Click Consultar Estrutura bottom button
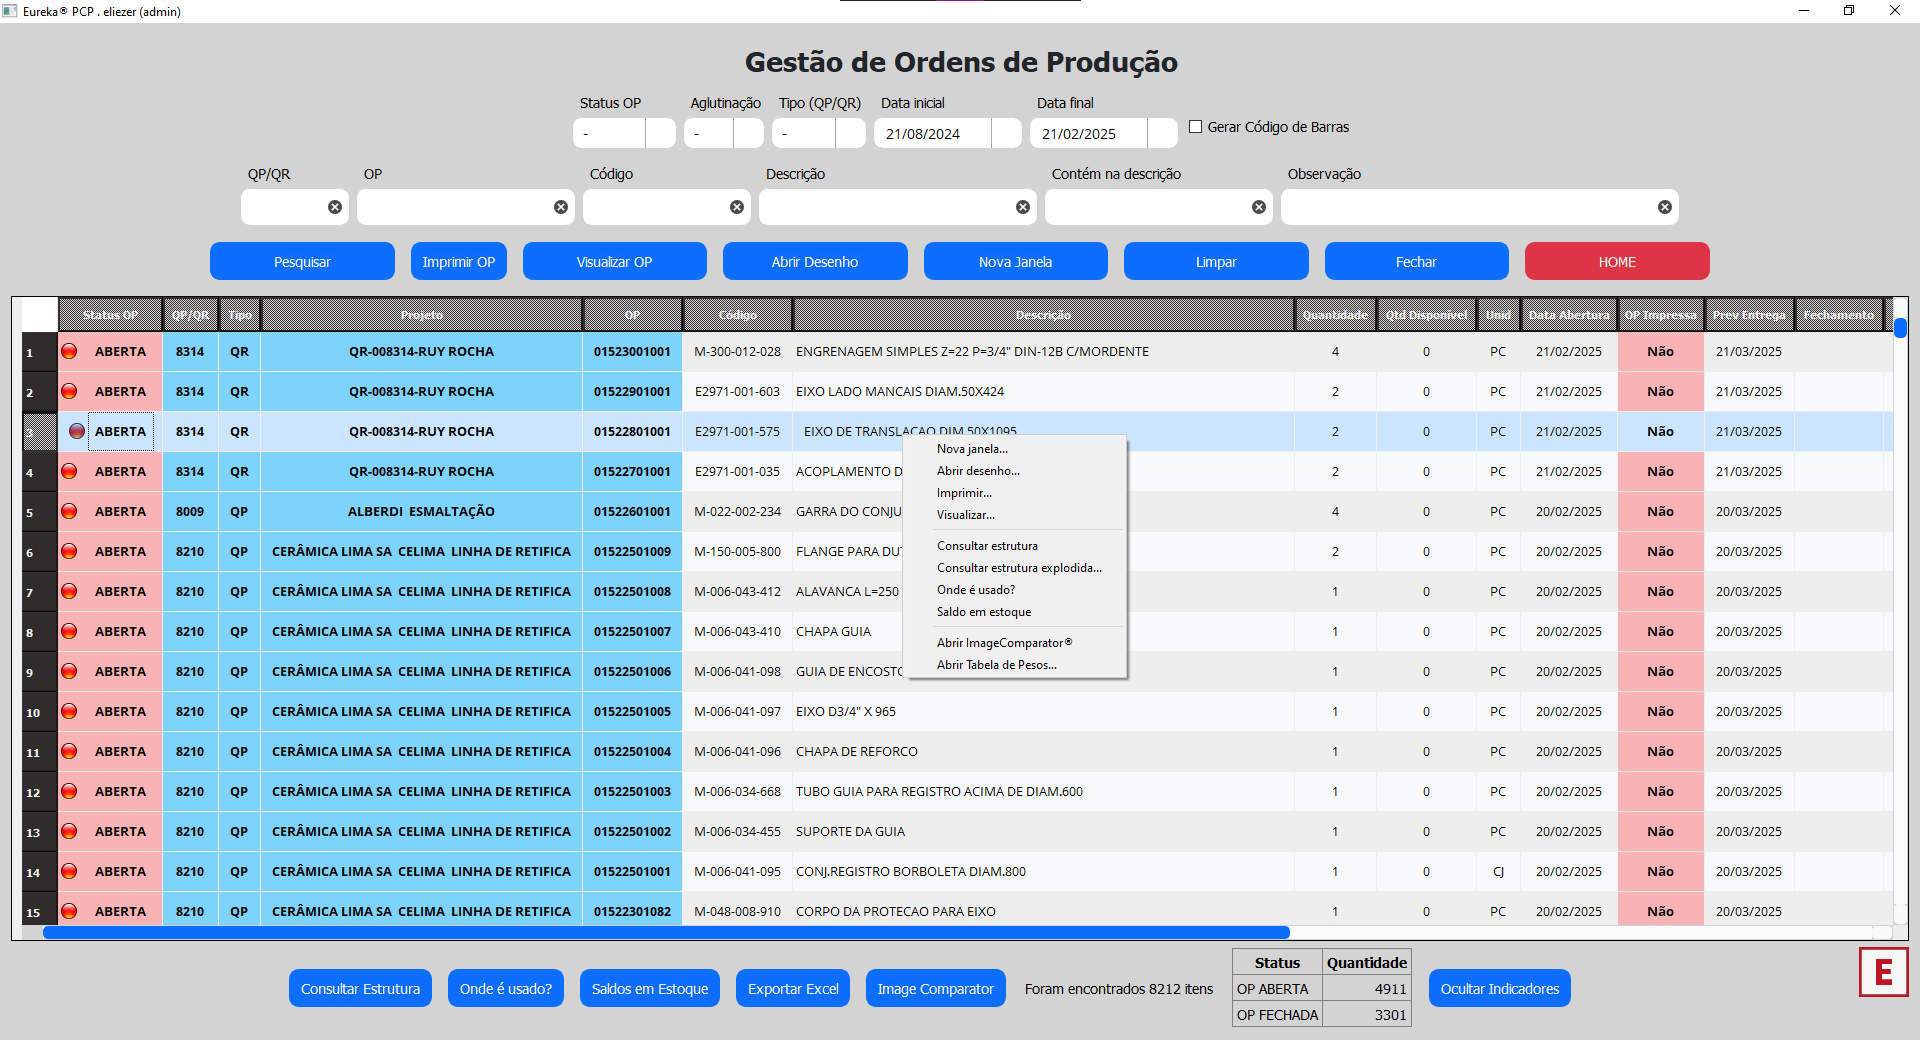Viewport: 1920px width, 1040px height. coord(361,988)
